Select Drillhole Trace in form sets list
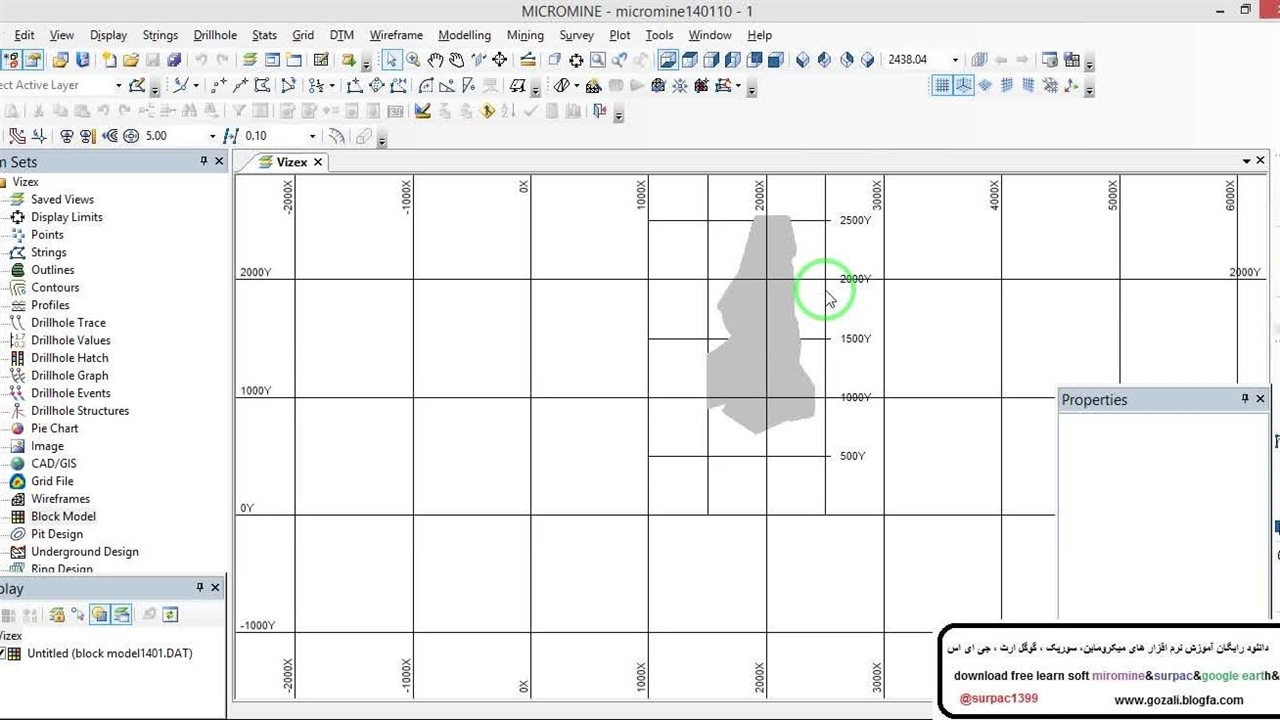This screenshot has height=720, width=1280. 68,323
